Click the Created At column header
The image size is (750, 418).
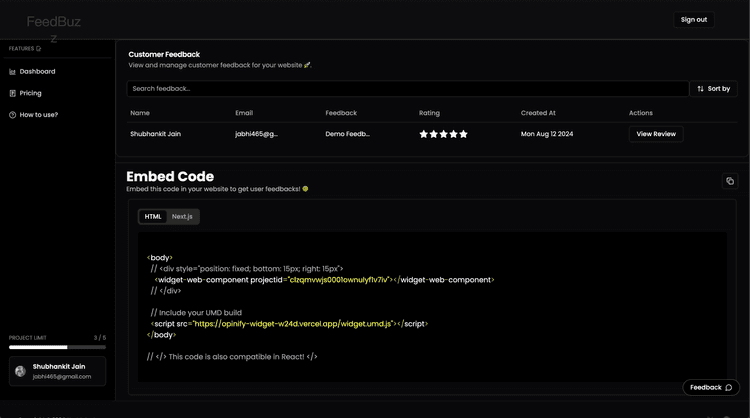point(538,113)
